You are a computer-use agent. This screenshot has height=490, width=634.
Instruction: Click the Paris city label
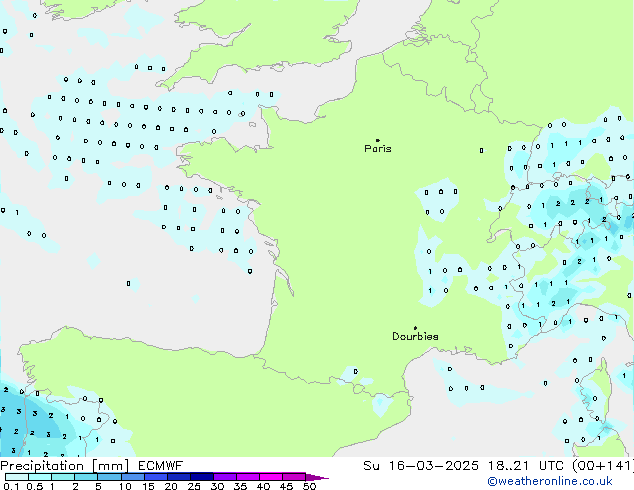pyautogui.click(x=378, y=149)
